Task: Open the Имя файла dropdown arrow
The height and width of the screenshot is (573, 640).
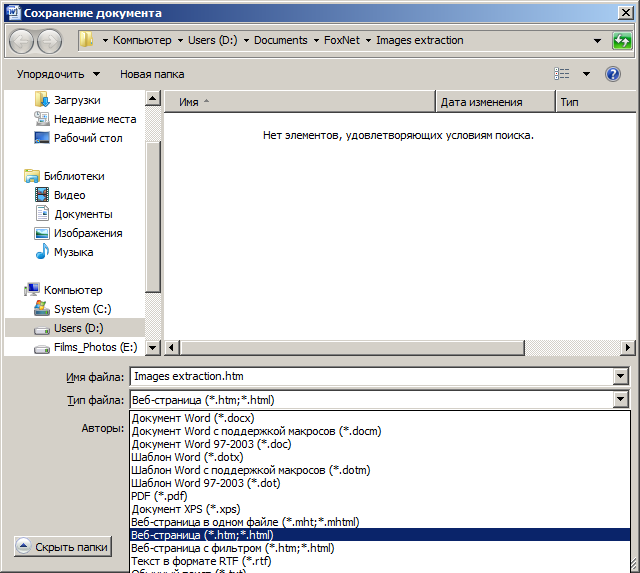Action: (x=620, y=376)
